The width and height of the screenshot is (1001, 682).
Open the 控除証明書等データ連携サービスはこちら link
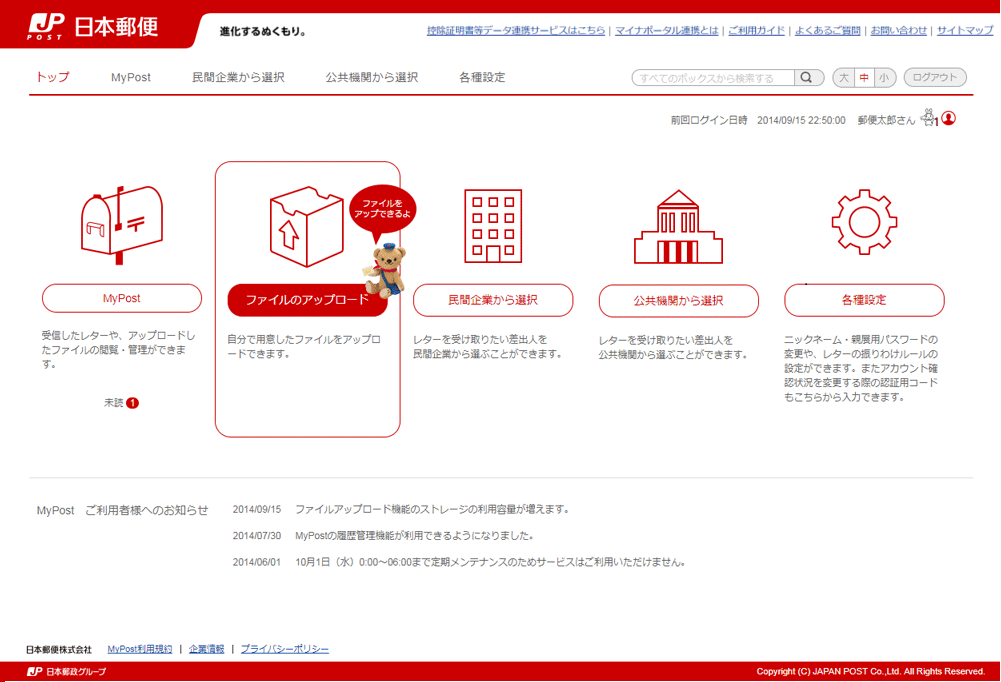click(516, 30)
